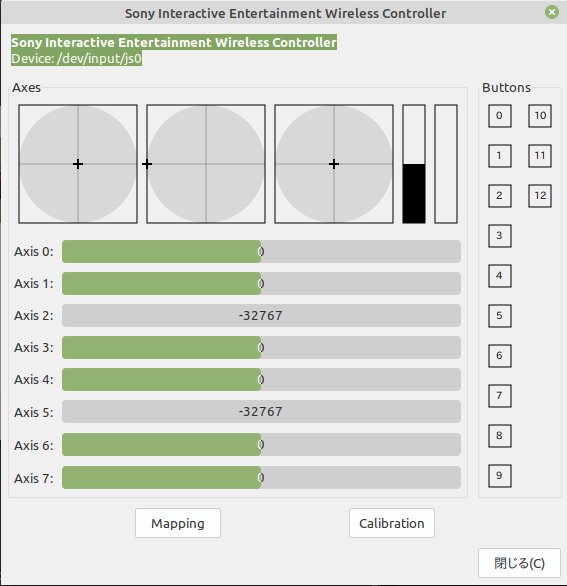The height and width of the screenshot is (586, 567).
Task: Click button indicator 10
Action: coord(540,116)
